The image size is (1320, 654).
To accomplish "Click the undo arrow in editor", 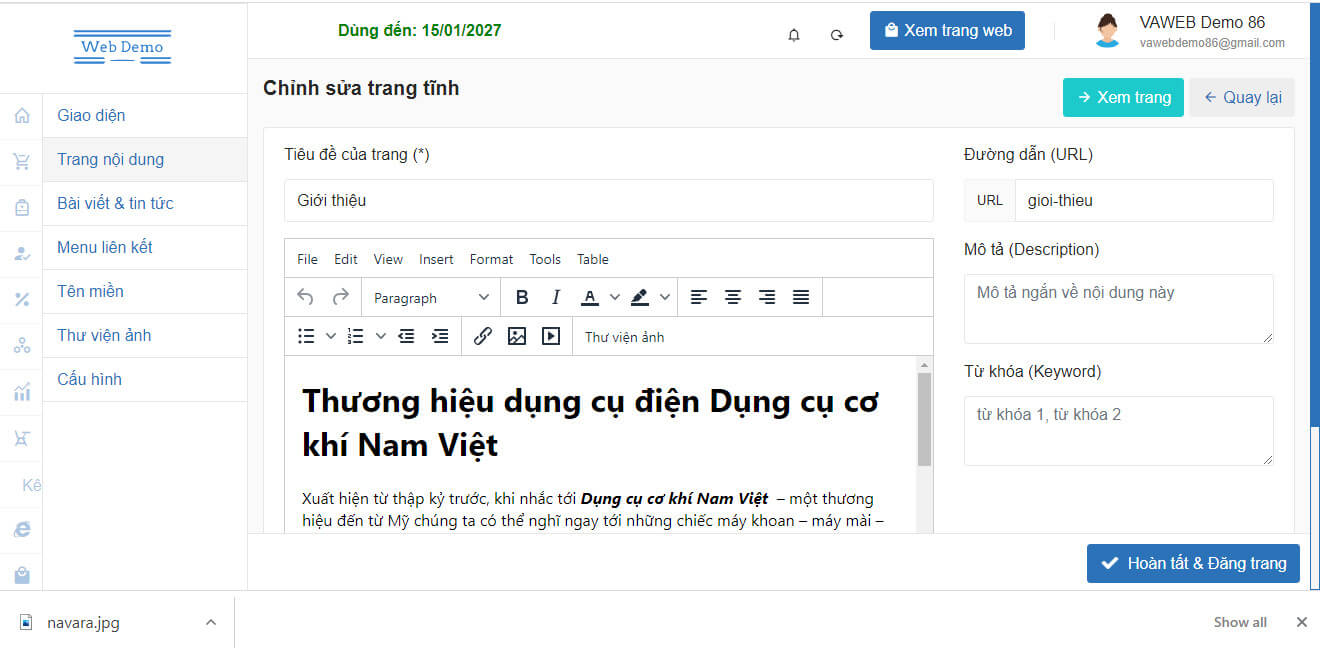I will pyautogui.click(x=306, y=297).
